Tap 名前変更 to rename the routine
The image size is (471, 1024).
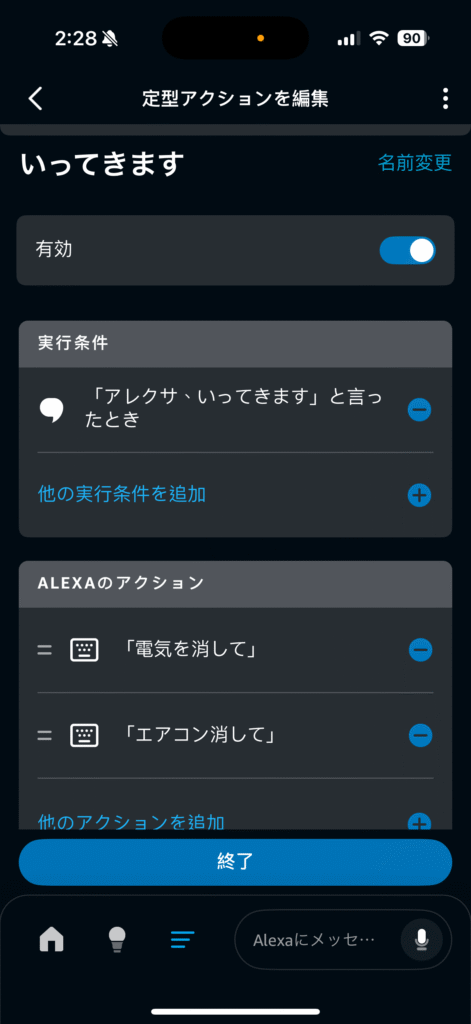pos(415,162)
